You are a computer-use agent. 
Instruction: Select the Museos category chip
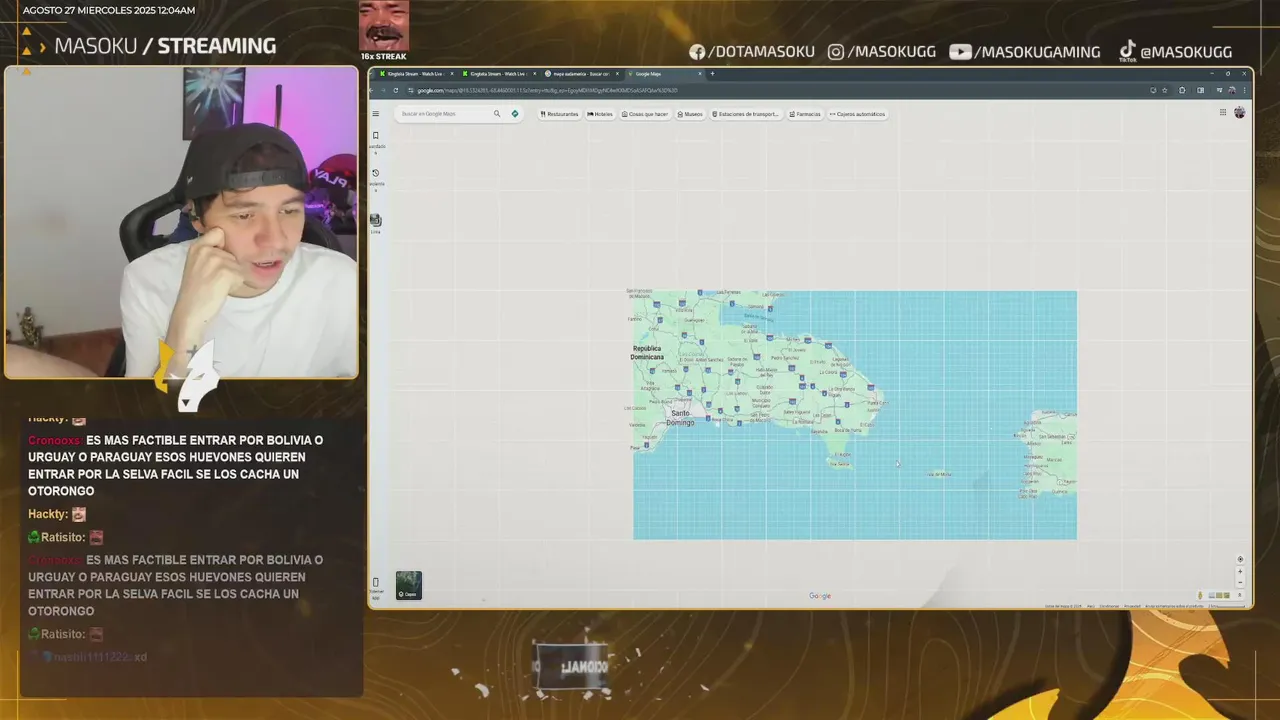point(690,114)
